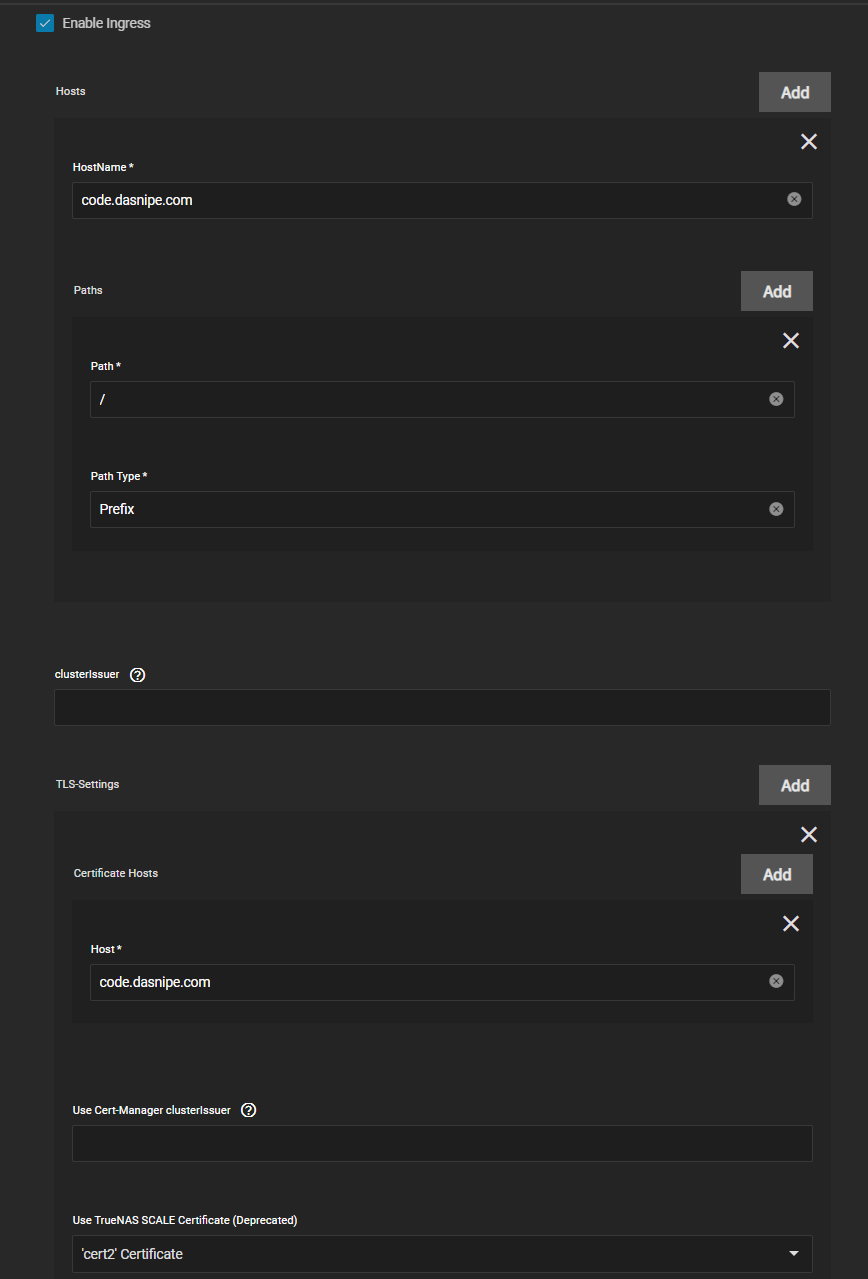Remove the certificate host entry with X
The height and width of the screenshot is (1279, 868).
(x=790, y=924)
